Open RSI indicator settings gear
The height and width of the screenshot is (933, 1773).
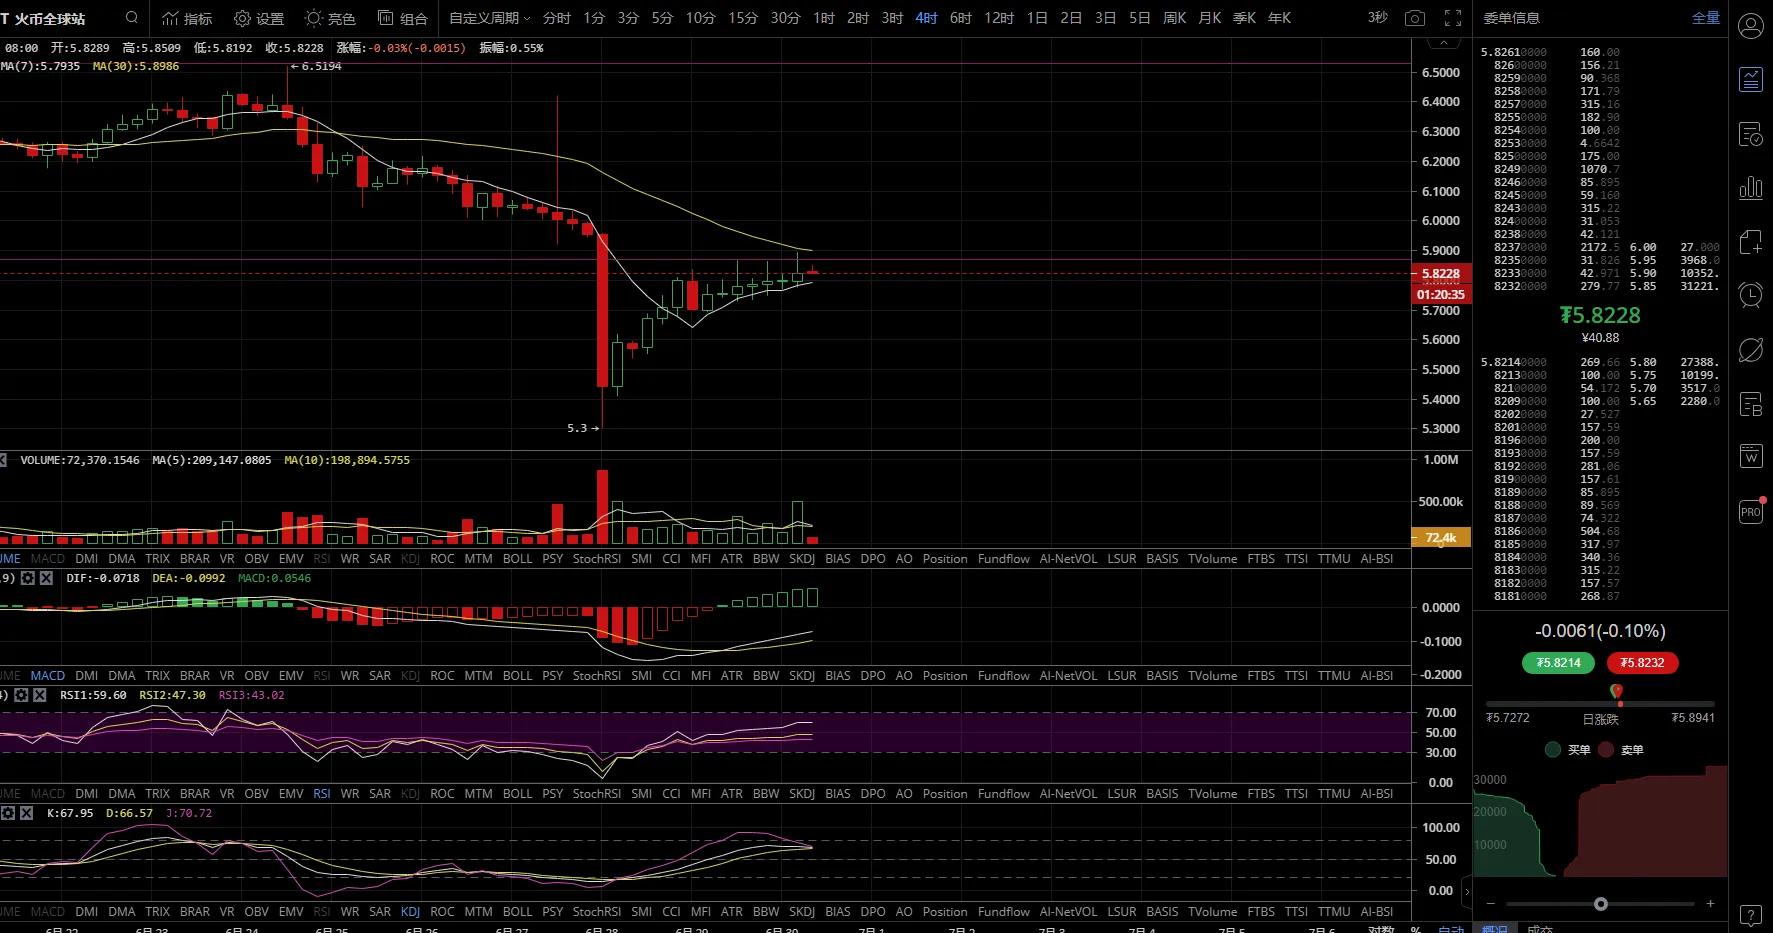pos(23,695)
